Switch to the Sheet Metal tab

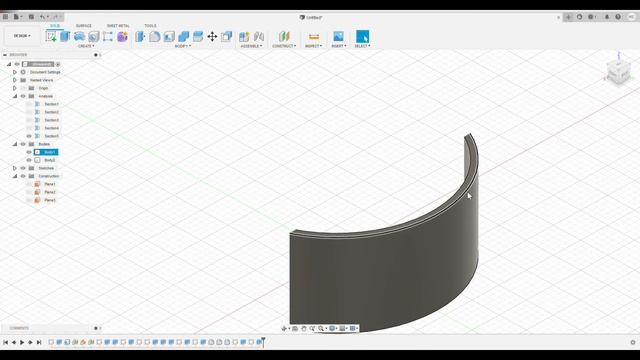pyautogui.click(x=118, y=26)
